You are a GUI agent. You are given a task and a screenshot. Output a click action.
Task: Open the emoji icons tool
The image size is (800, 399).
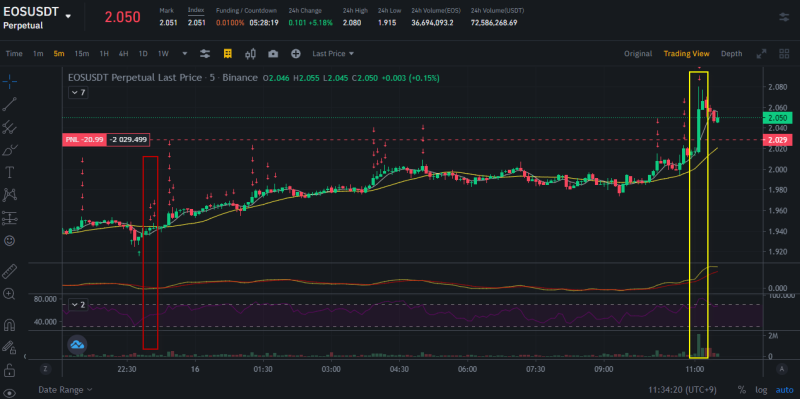9,240
